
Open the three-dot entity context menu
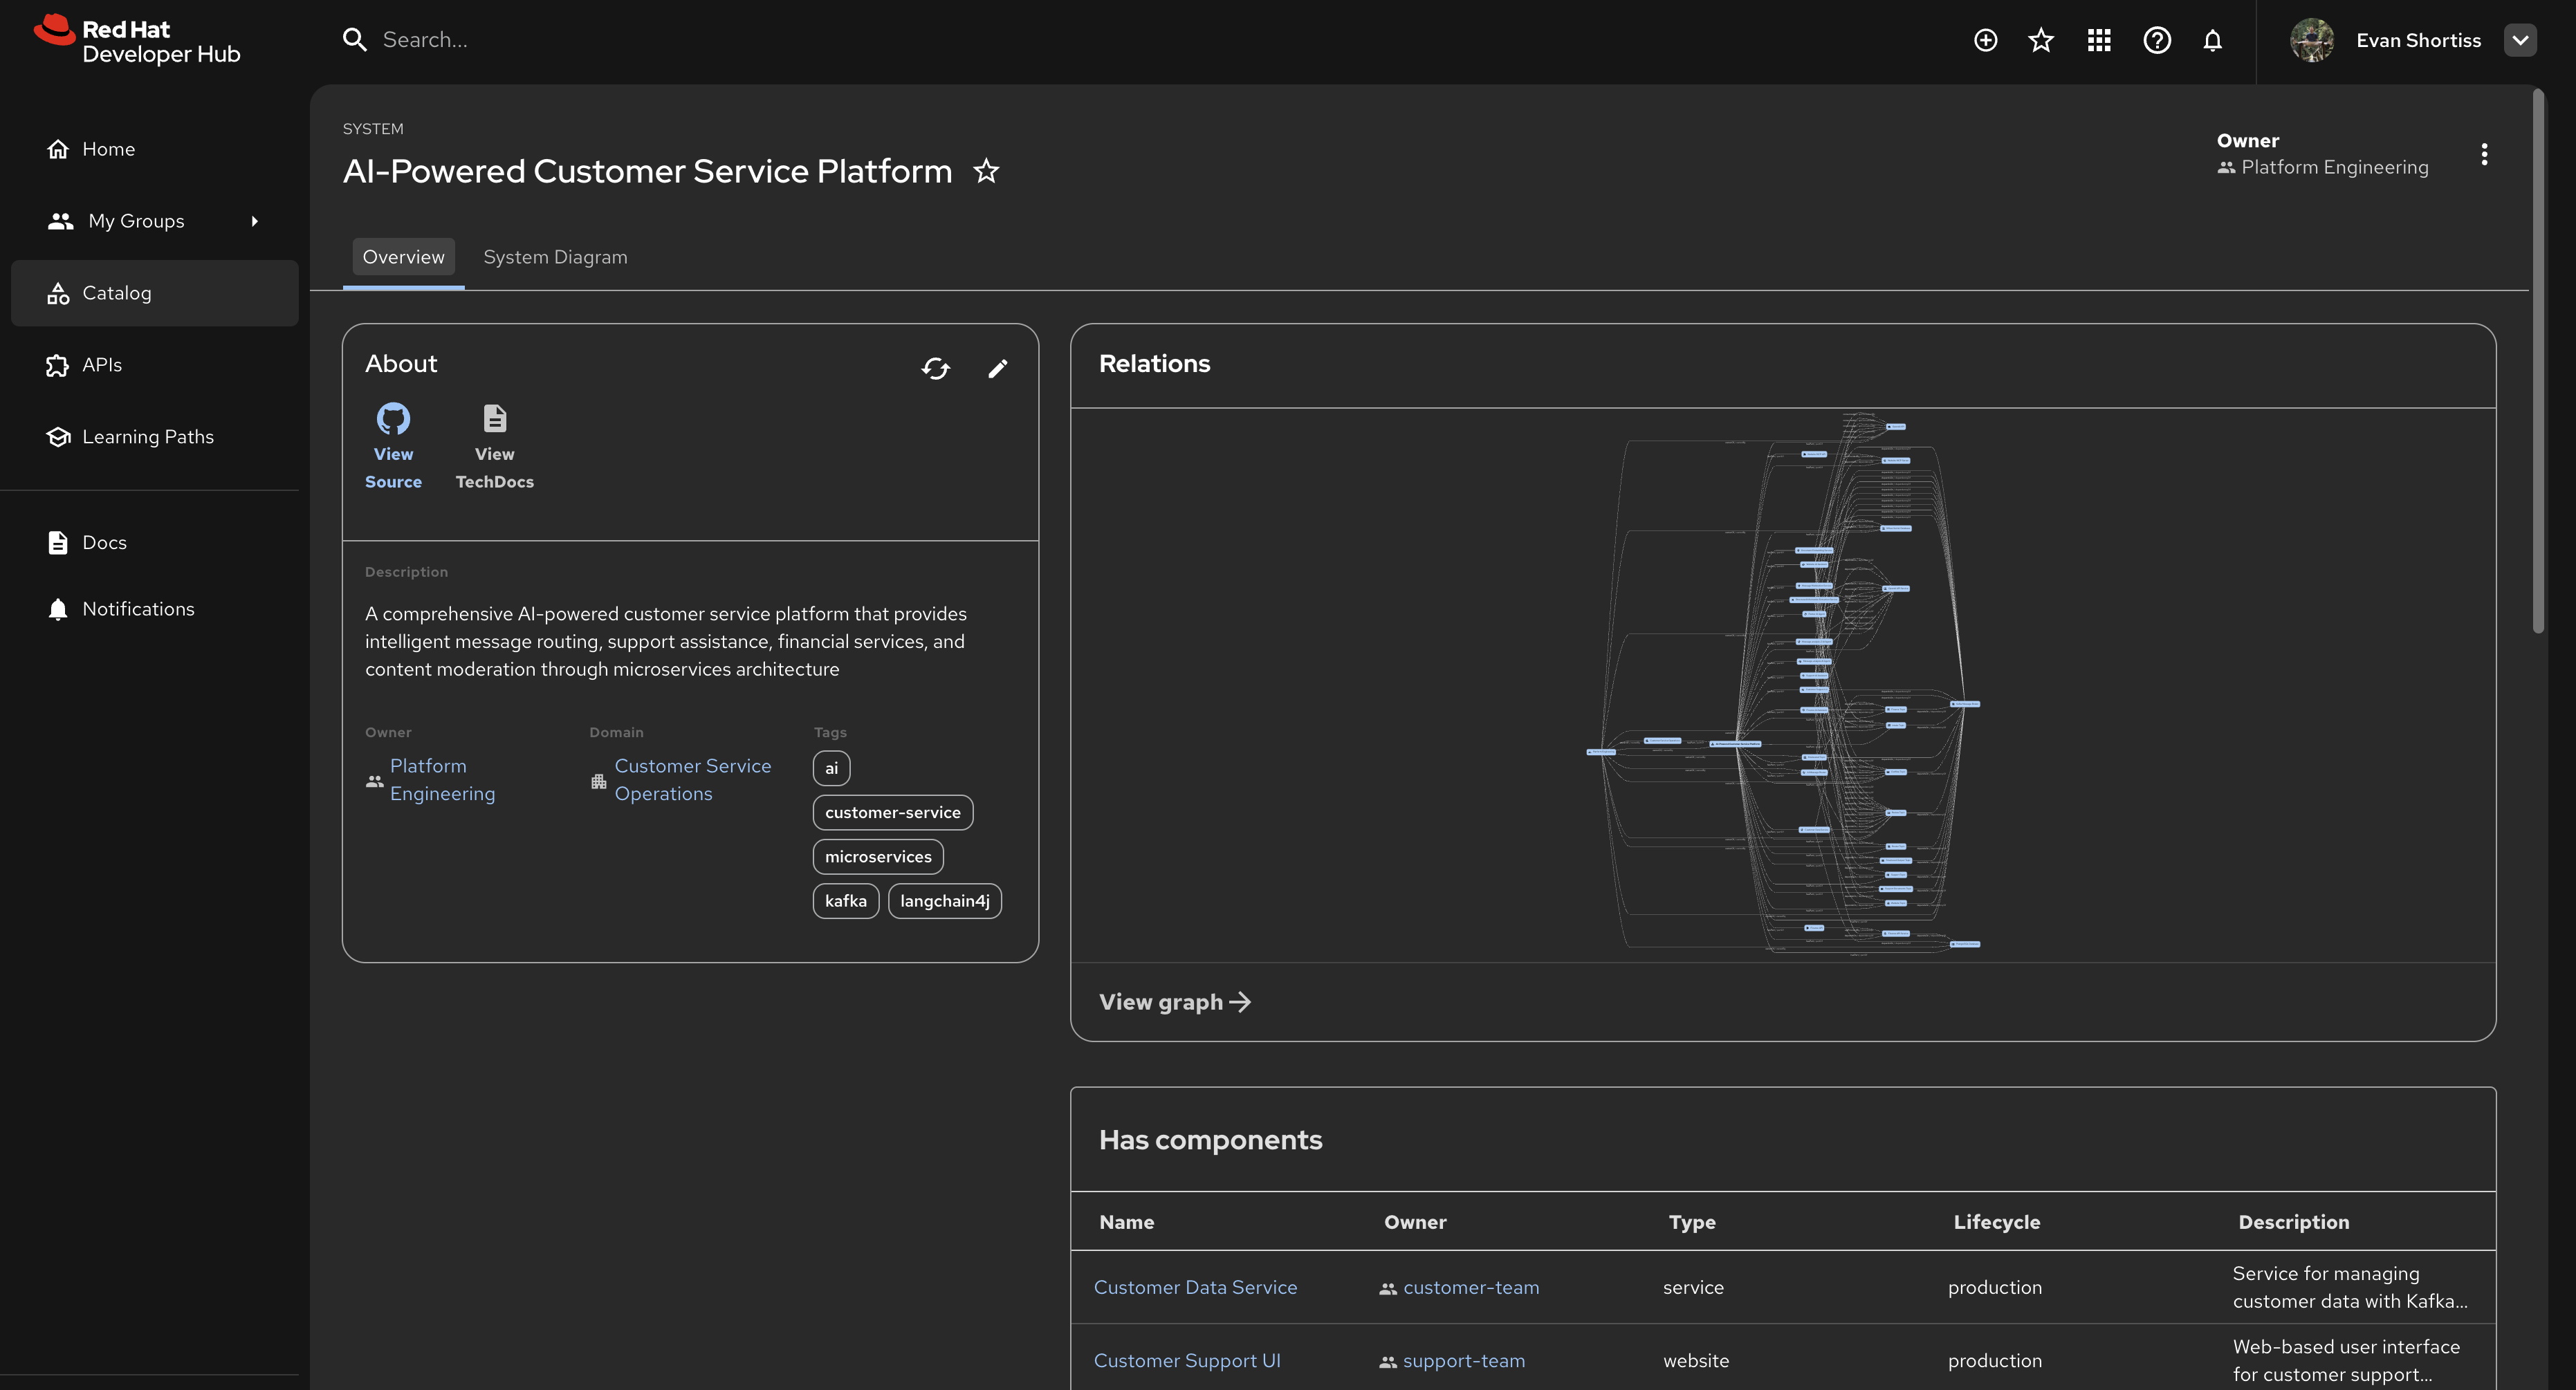(2484, 154)
